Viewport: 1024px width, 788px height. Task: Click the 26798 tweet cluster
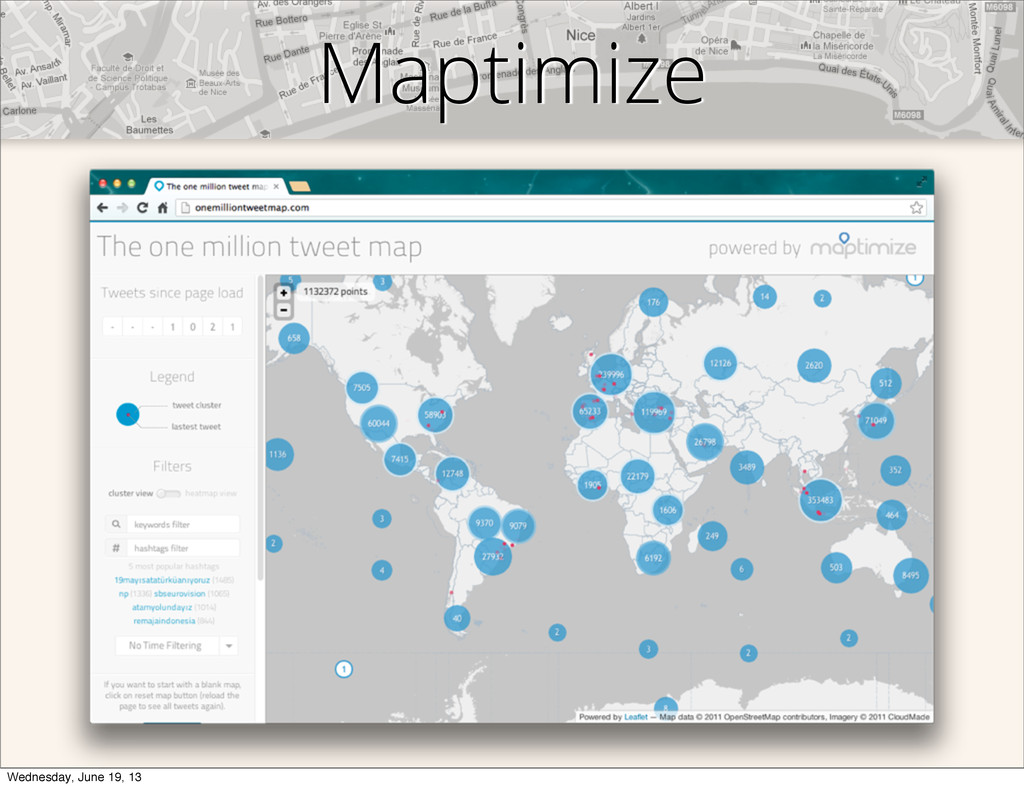pyautogui.click(x=705, y=442)
